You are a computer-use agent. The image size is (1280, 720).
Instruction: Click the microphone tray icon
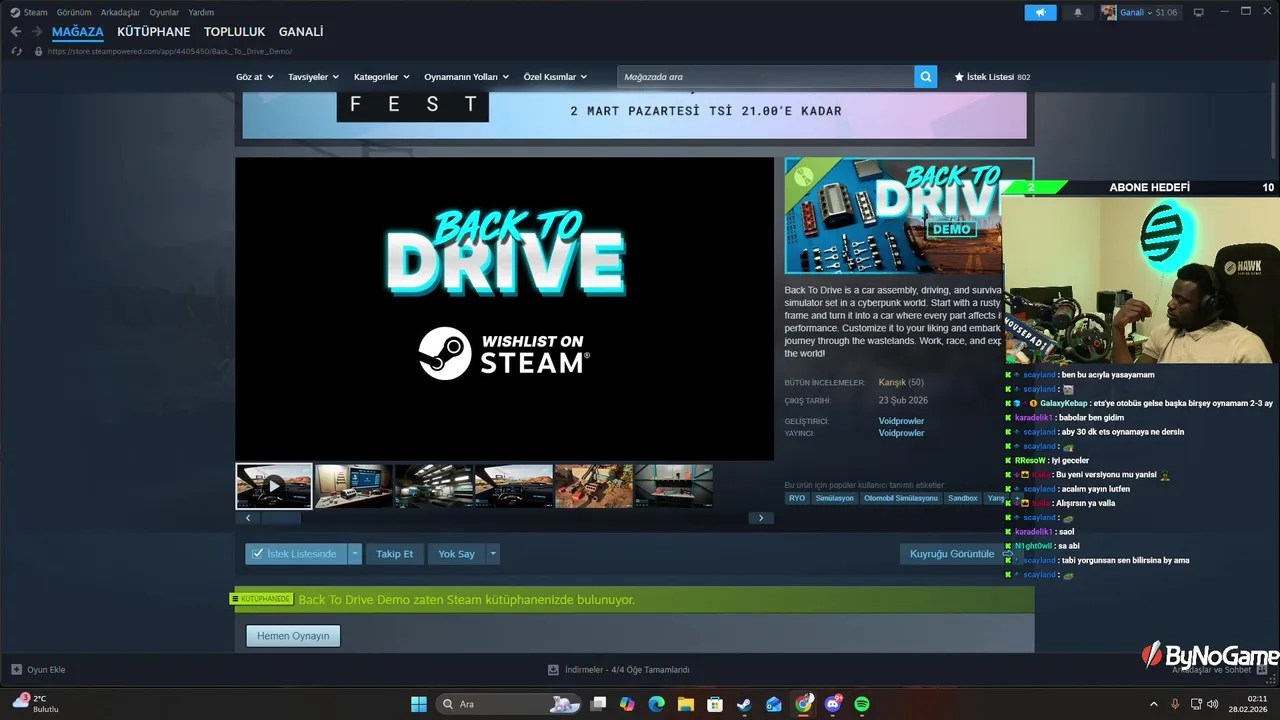[x=1175, y=704]
